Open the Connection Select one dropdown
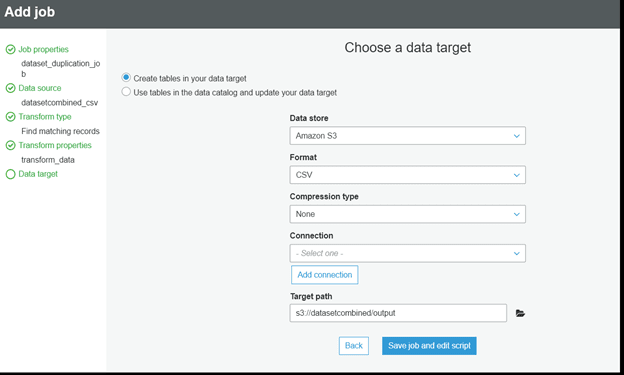Viewport: 624px width, 375px height. pos(408,253)
